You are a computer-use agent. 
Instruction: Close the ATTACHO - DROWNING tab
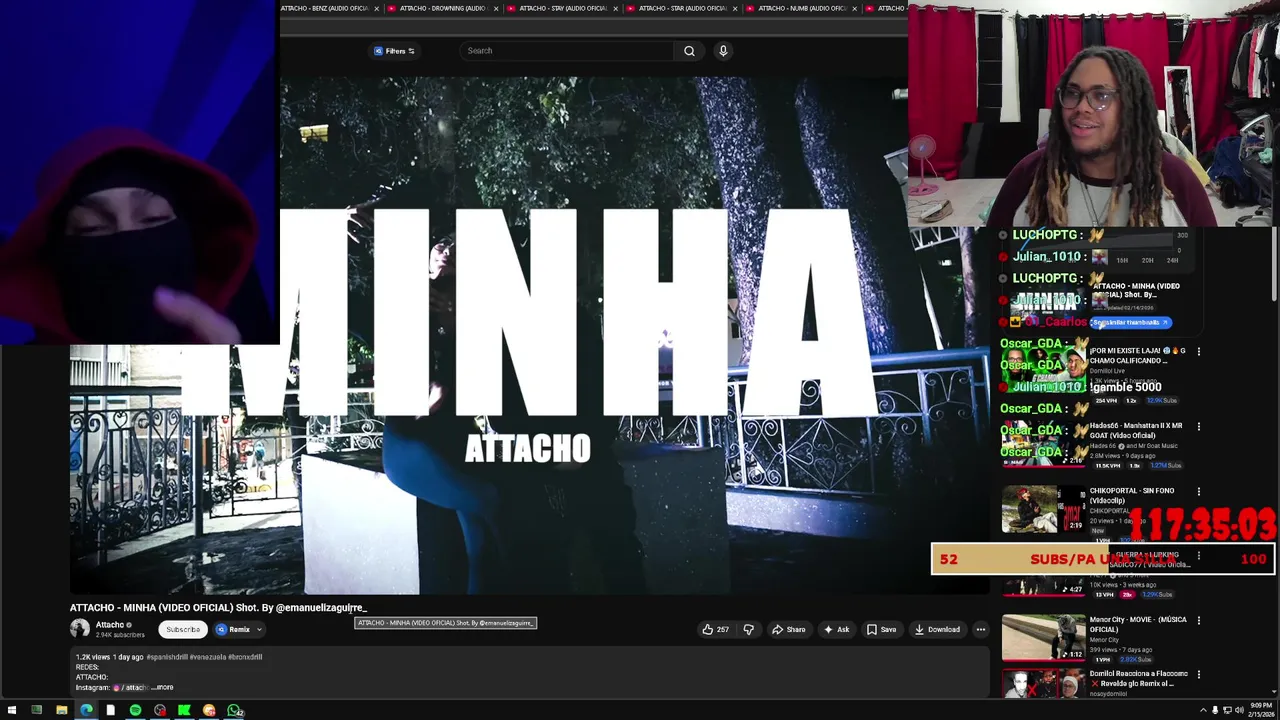(497, 8)
